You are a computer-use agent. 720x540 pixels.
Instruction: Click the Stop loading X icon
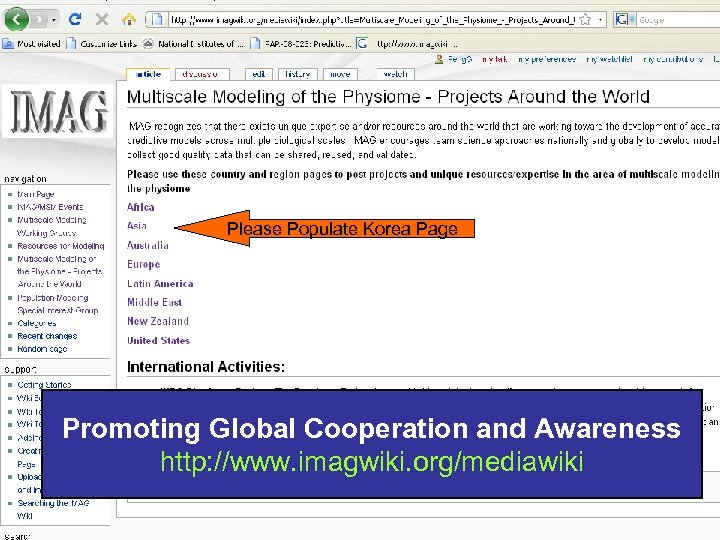[x=102, y=19]
